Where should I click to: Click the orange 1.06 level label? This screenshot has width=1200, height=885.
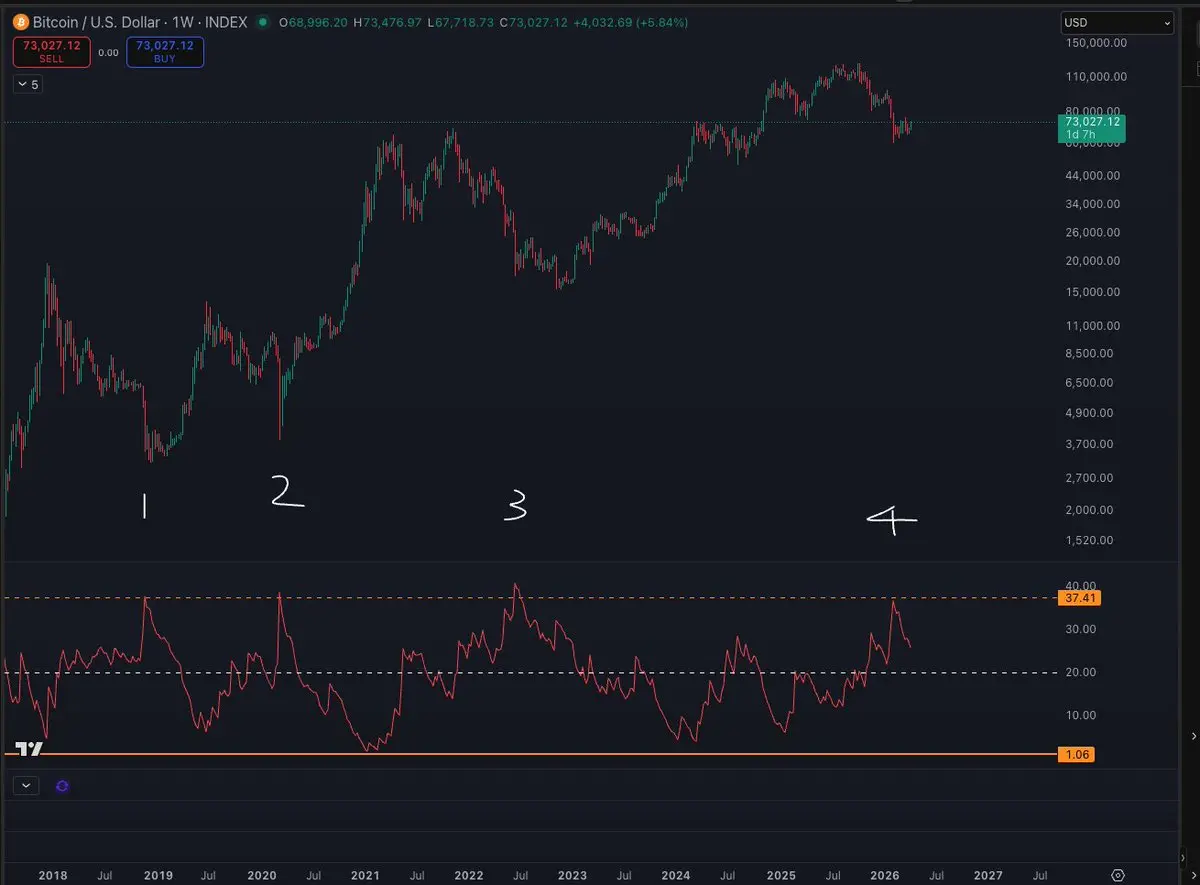click(x=1075, y=755)
